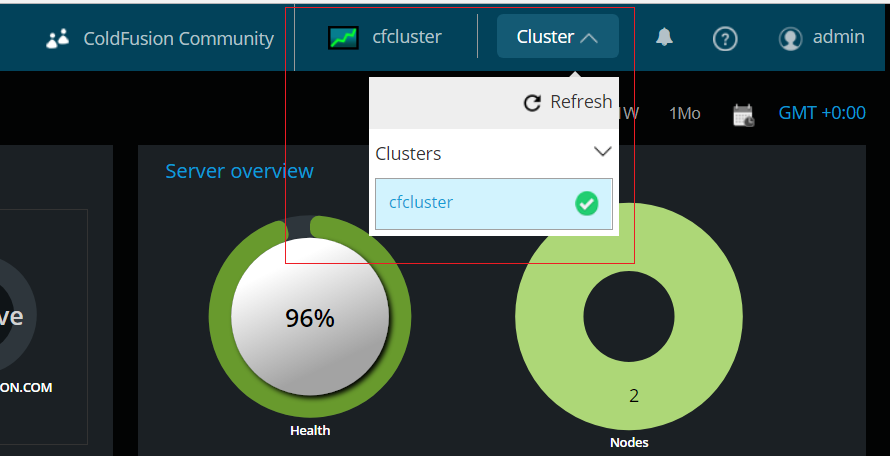Click the admin user avatar icon
Viewport: 890px width, 456px height.
[790, 38]
